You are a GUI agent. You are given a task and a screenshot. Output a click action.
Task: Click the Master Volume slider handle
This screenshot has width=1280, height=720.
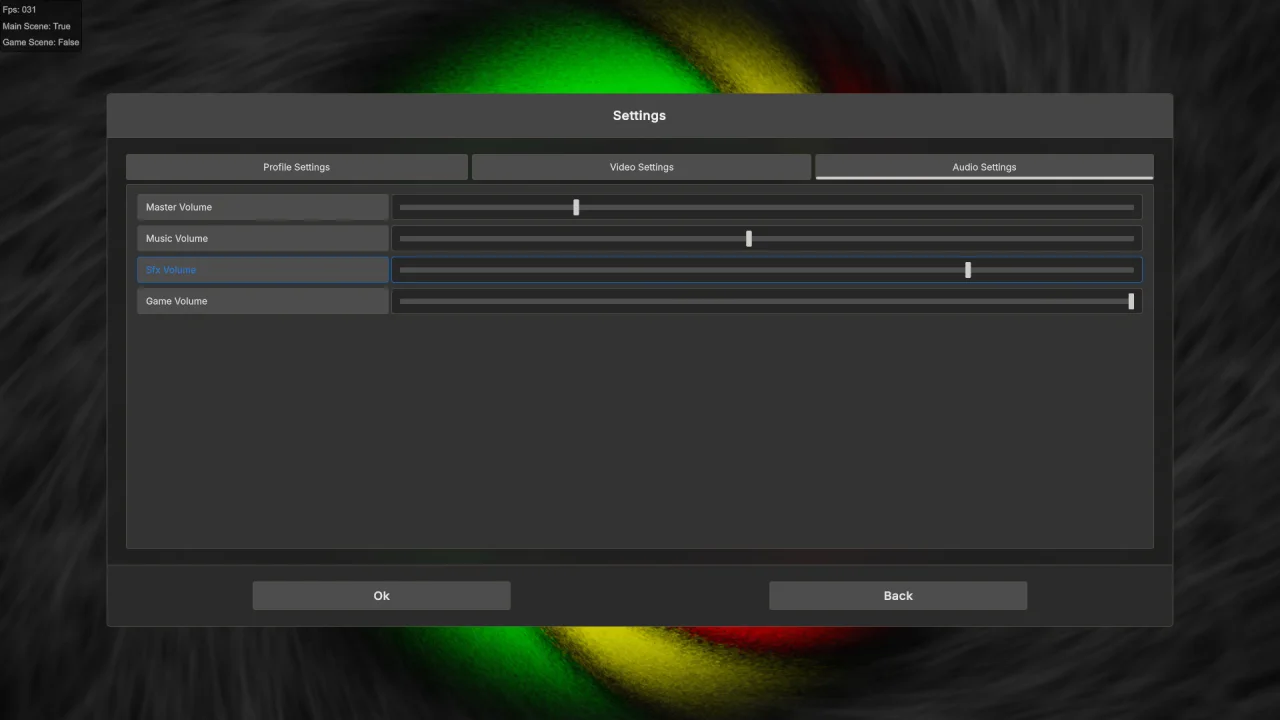click(x=576, y=207)
